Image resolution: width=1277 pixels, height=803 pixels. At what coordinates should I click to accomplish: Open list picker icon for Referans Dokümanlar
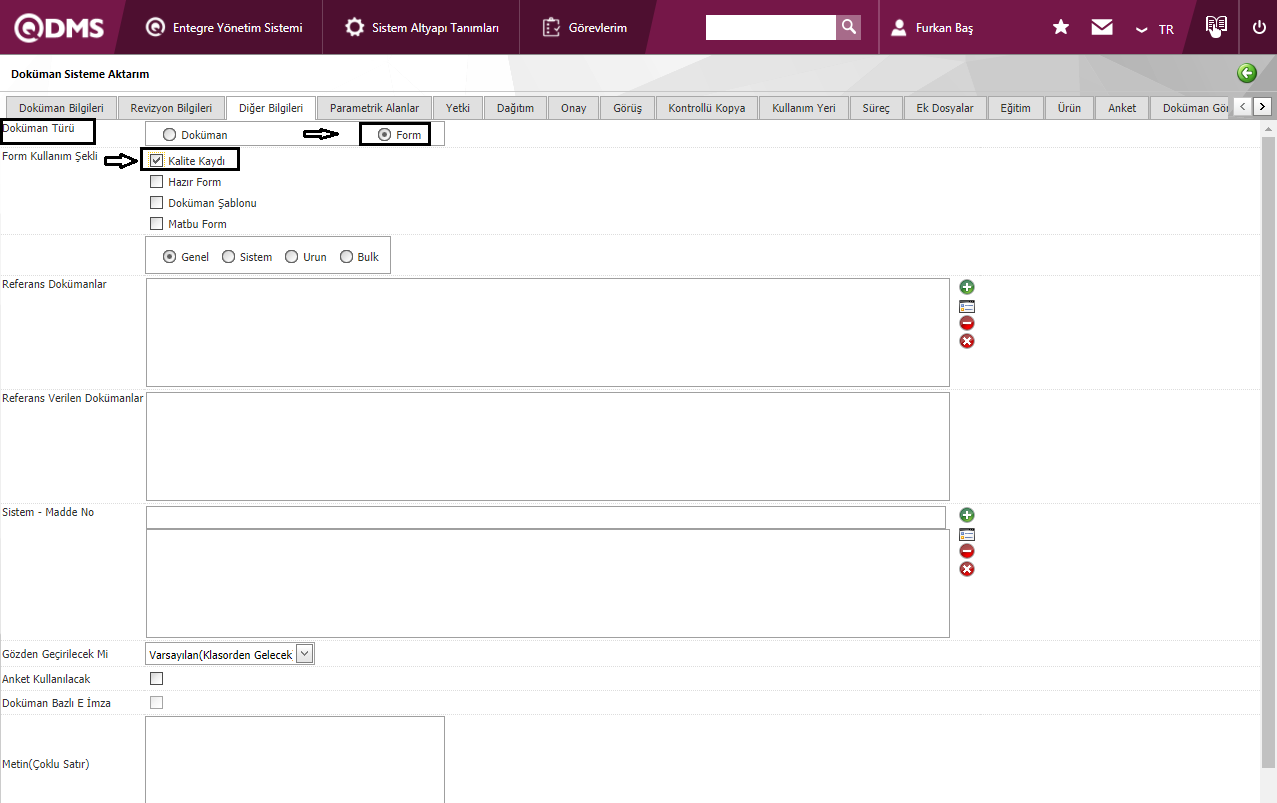(x=967, y=306)
